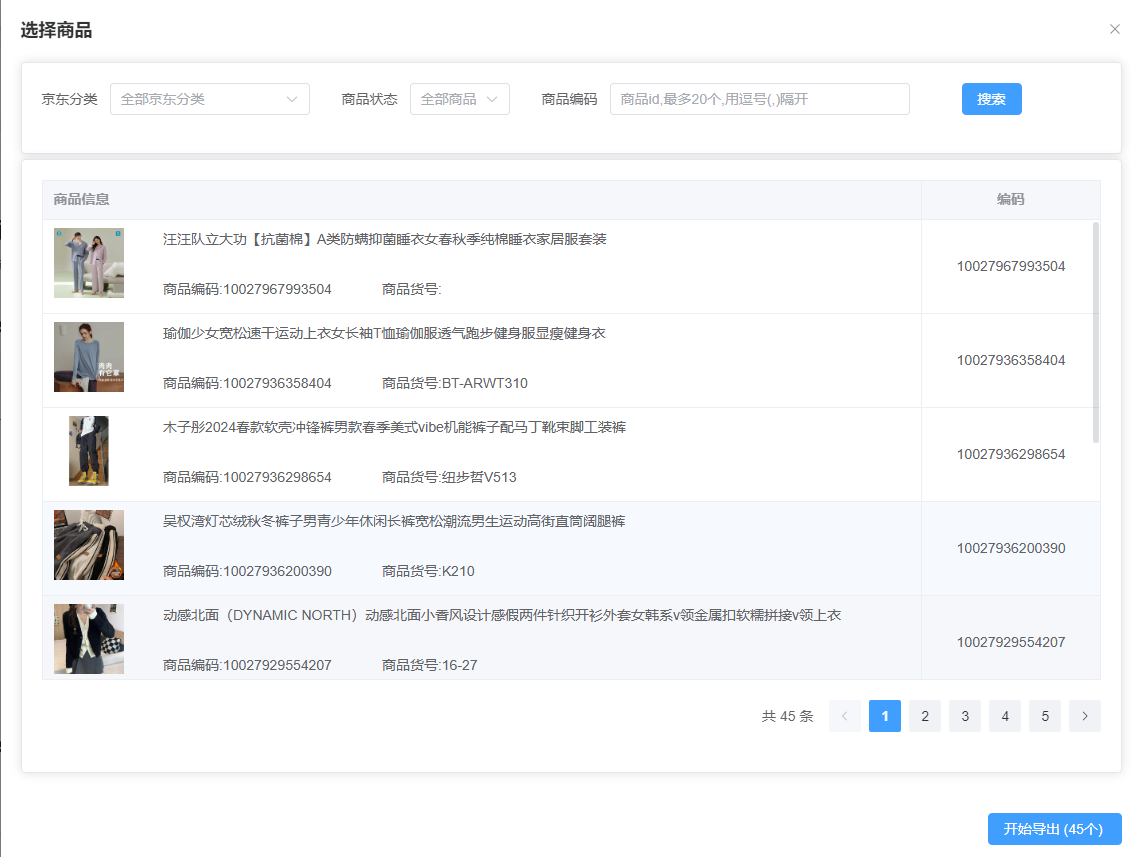The height and width of the screenshot is (857, 1141).
Task: Open the 京东分类 dropdown
Action: click(x=209, y=99)
